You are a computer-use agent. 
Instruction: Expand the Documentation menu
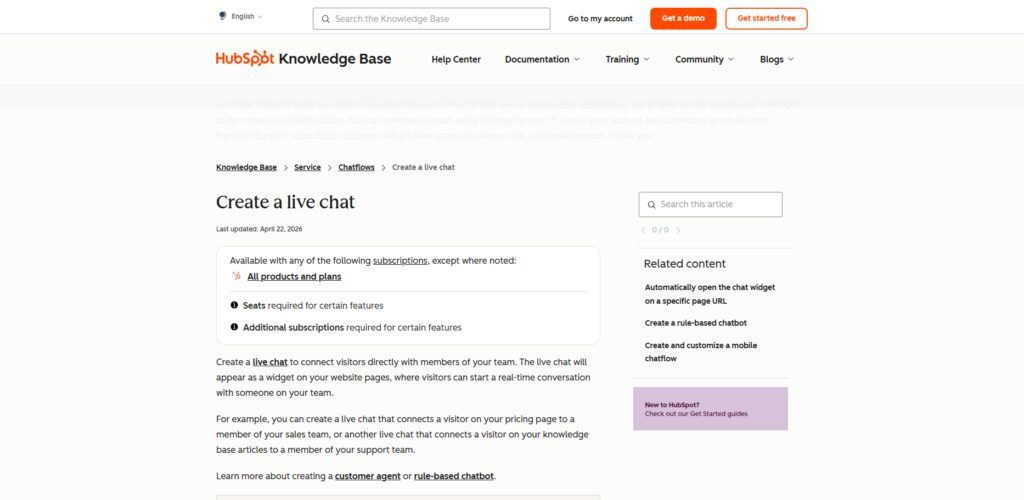pyautogui.click(x=542, y=59)
